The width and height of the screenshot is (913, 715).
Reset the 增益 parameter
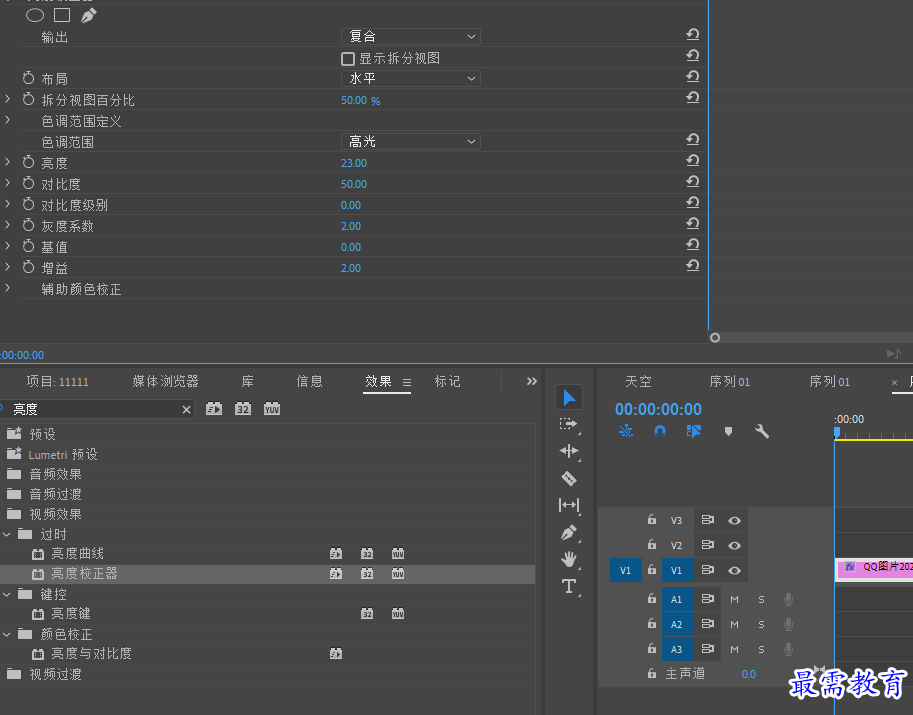(x=692, y=266)
